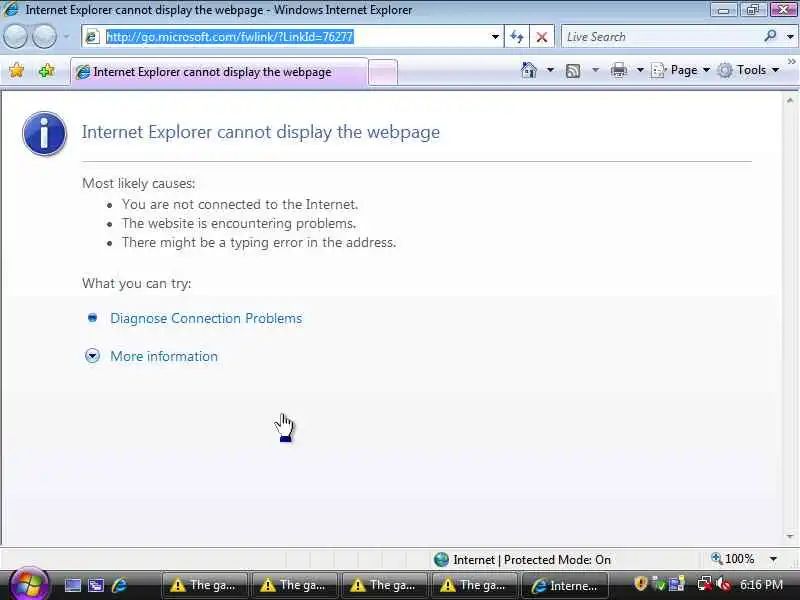The width and height of the screenshot is (800, 600).
Task: Click the 6:16 PM clock
Action: [761, 585]
